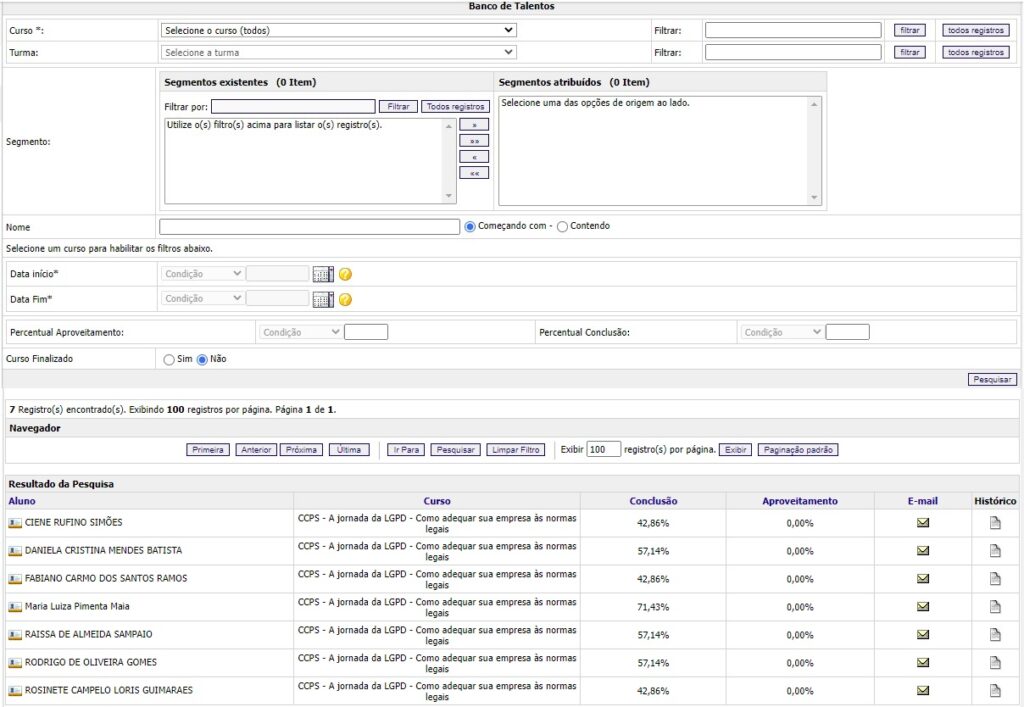Viewport: 1024px width, 707px height.
Task: Open calendar picker for Data início
Action: [x=323, y=274]
